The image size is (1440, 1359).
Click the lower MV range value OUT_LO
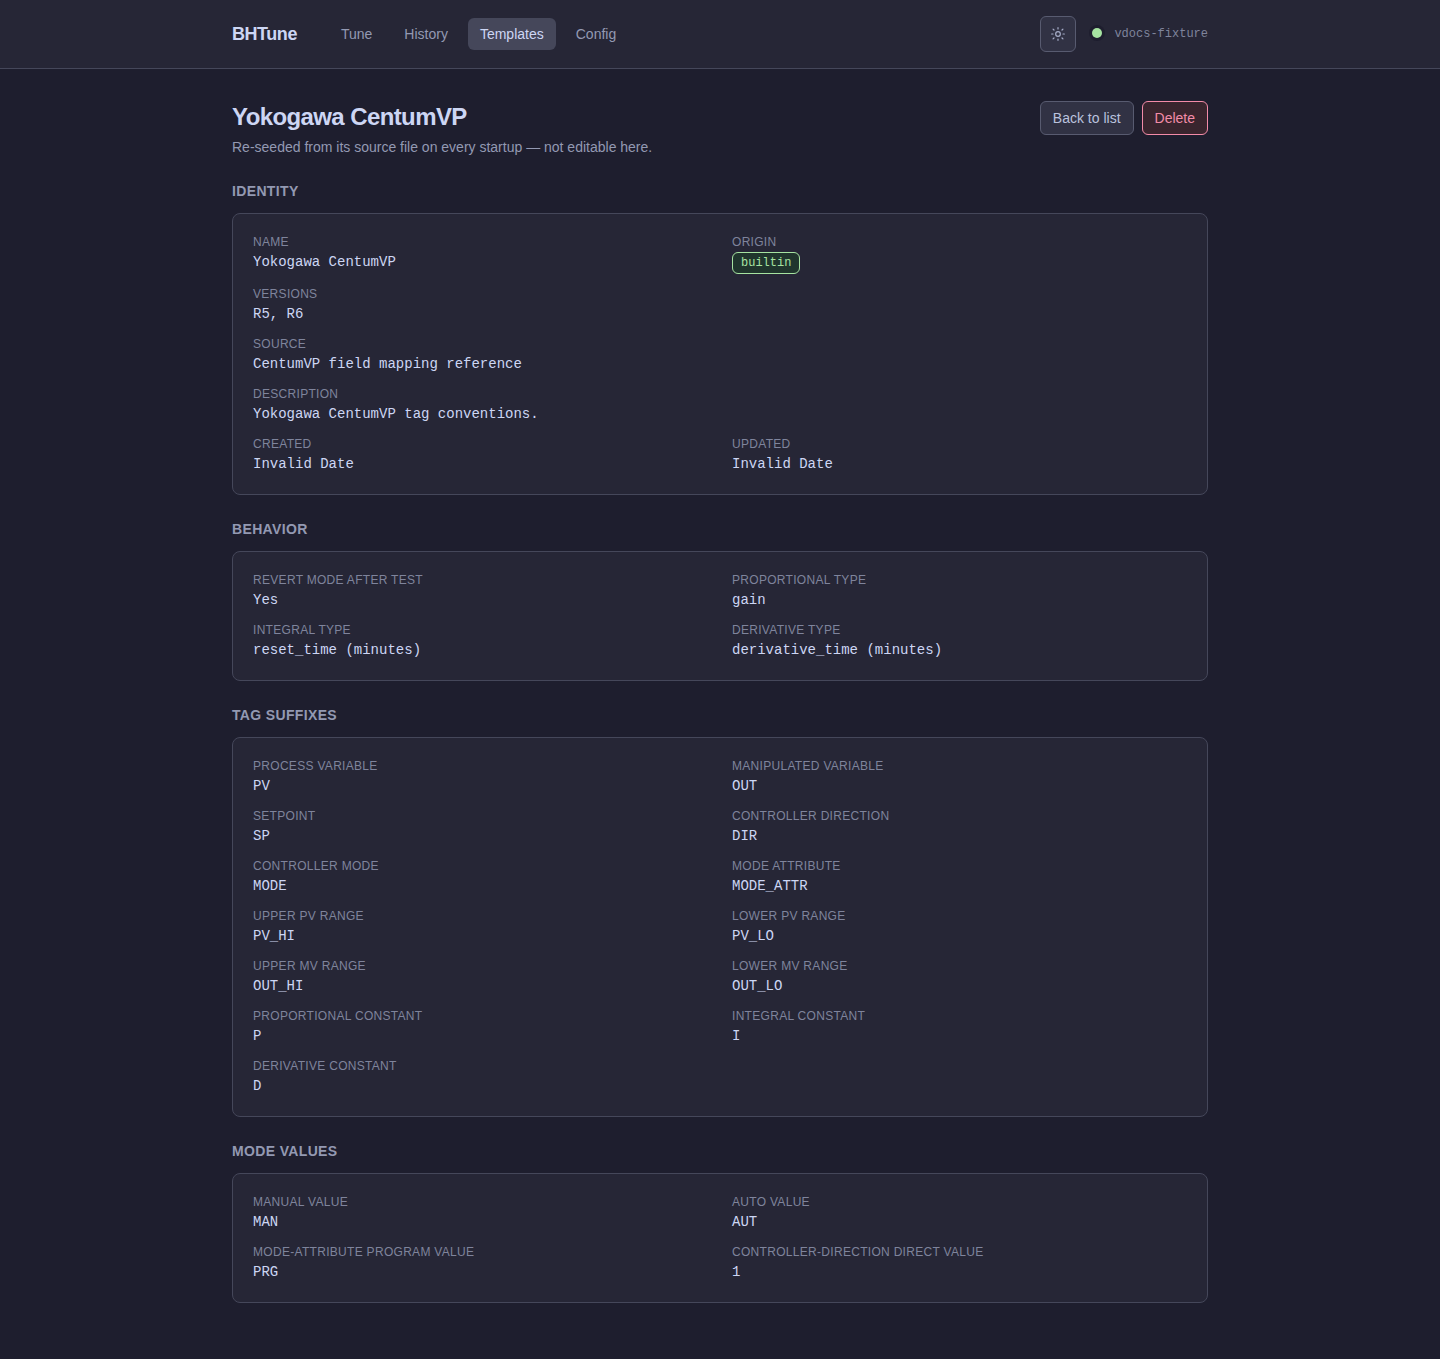(757, 986)
